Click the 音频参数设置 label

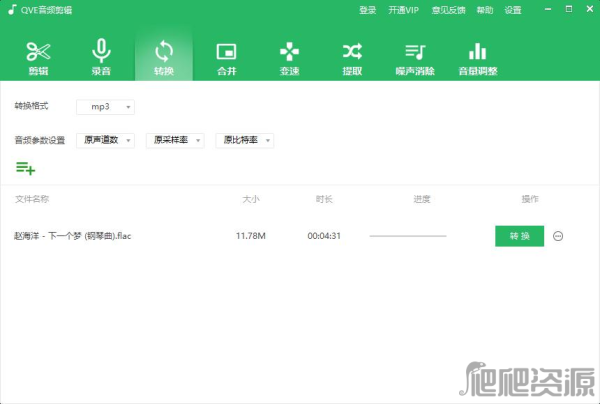tap(40, 140)
